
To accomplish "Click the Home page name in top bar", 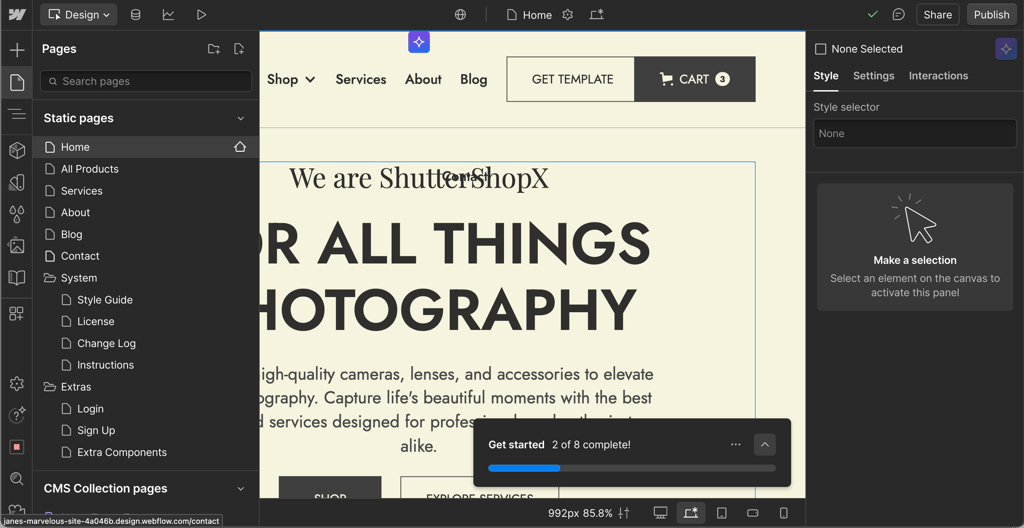I will point(537,14).
